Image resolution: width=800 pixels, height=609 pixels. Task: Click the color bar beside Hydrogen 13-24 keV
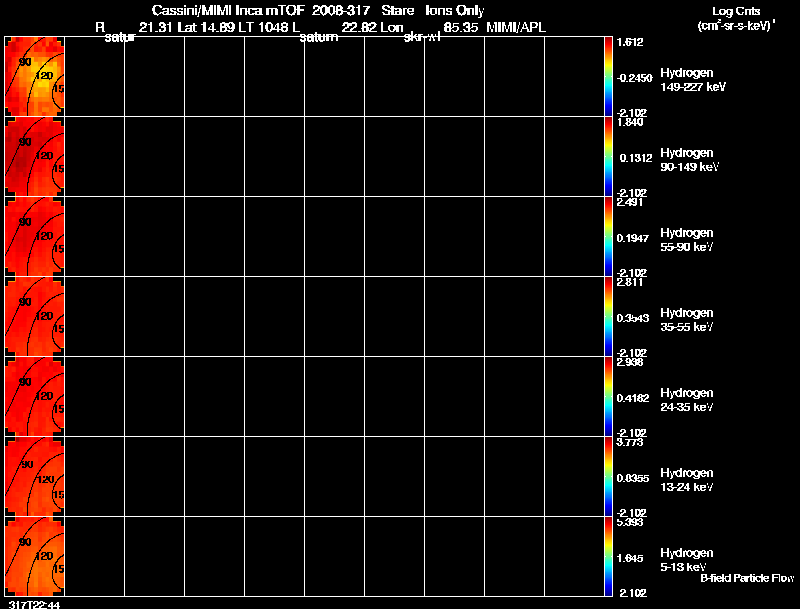[x=608, y=477]
